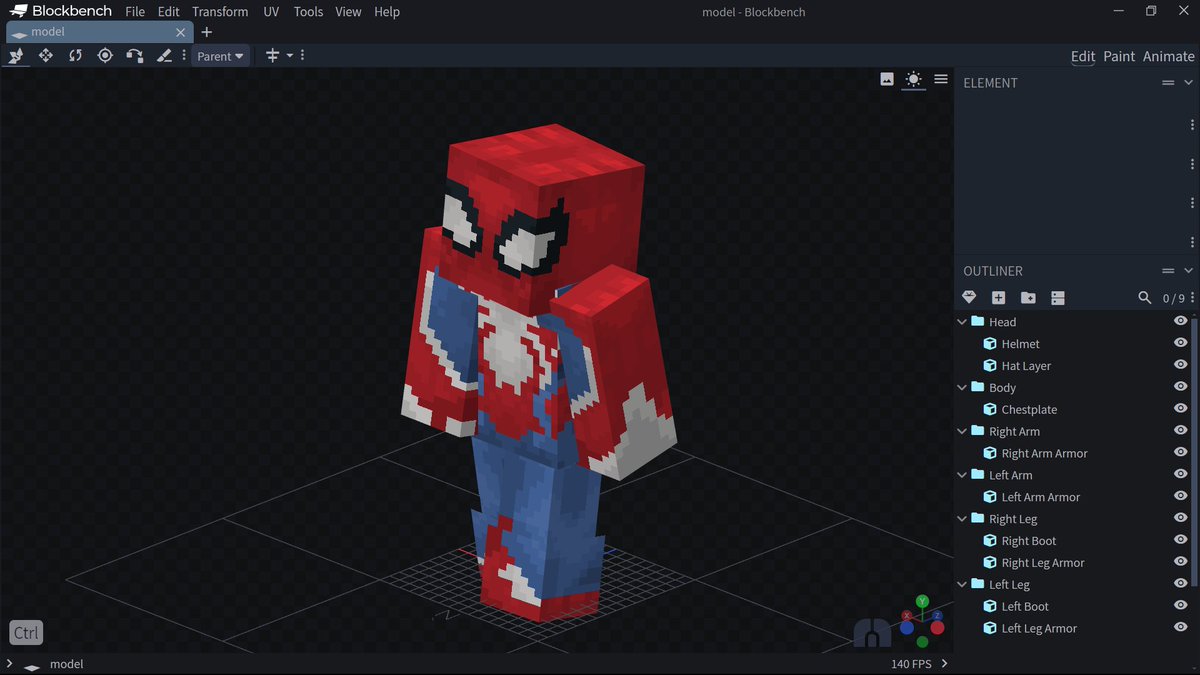
Task: Switch to Animate mode
Action: point(1168,56)
